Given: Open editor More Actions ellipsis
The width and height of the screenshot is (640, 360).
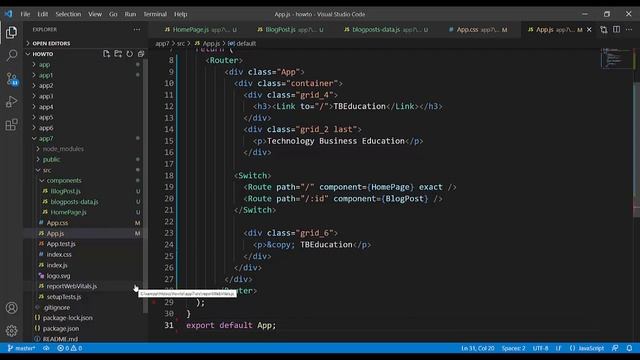Looking at the screenshot, I should click(x=629, y=29).
